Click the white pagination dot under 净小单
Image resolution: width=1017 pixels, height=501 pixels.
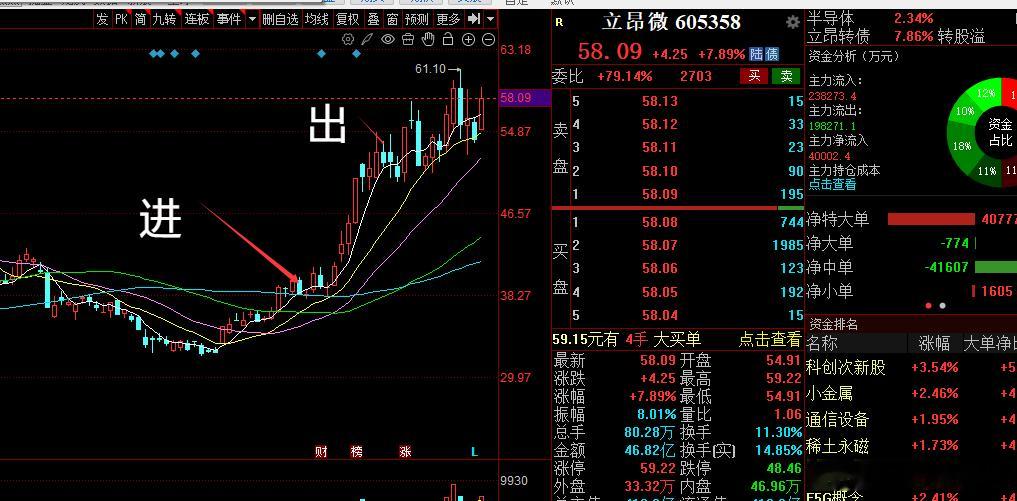[x=942, y=306]
